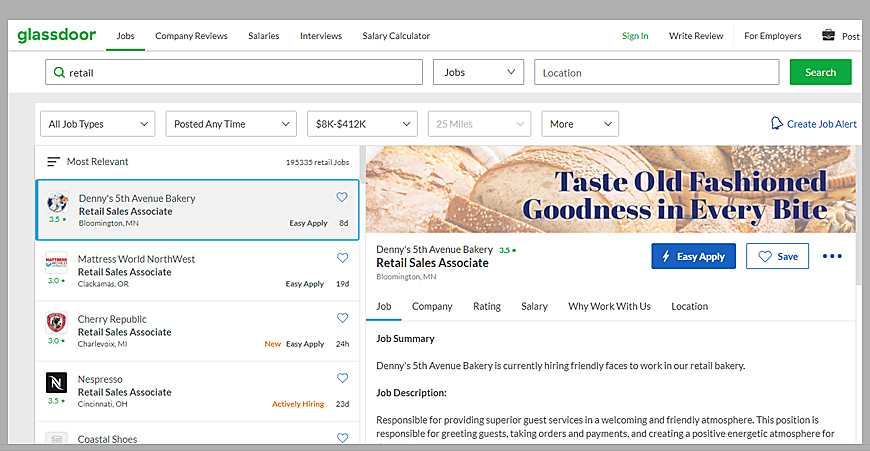870x451 pixels.
Task: Click the briefcase Post Jobs icon
Action: pyautogui.click(x=828, y=36)
